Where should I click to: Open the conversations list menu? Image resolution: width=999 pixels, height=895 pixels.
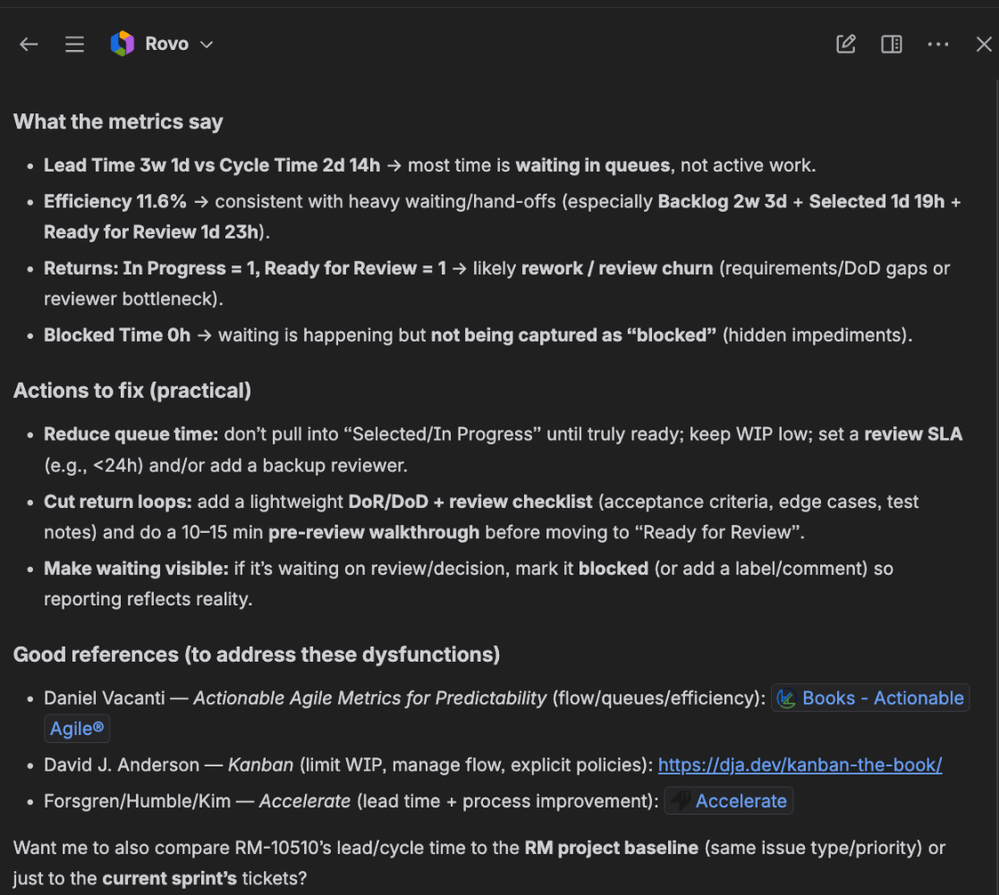click(x=74, y=44)
